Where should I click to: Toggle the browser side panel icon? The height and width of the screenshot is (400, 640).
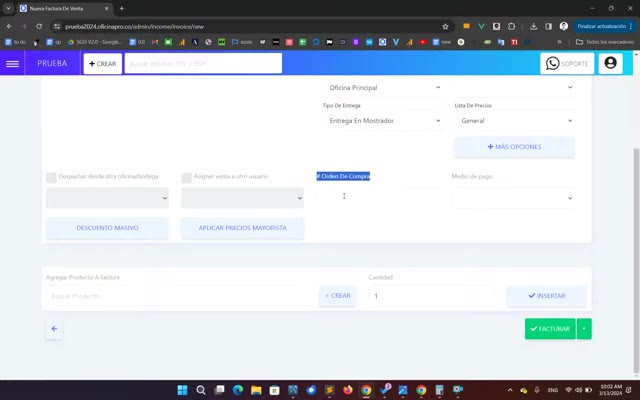[549, 26]
